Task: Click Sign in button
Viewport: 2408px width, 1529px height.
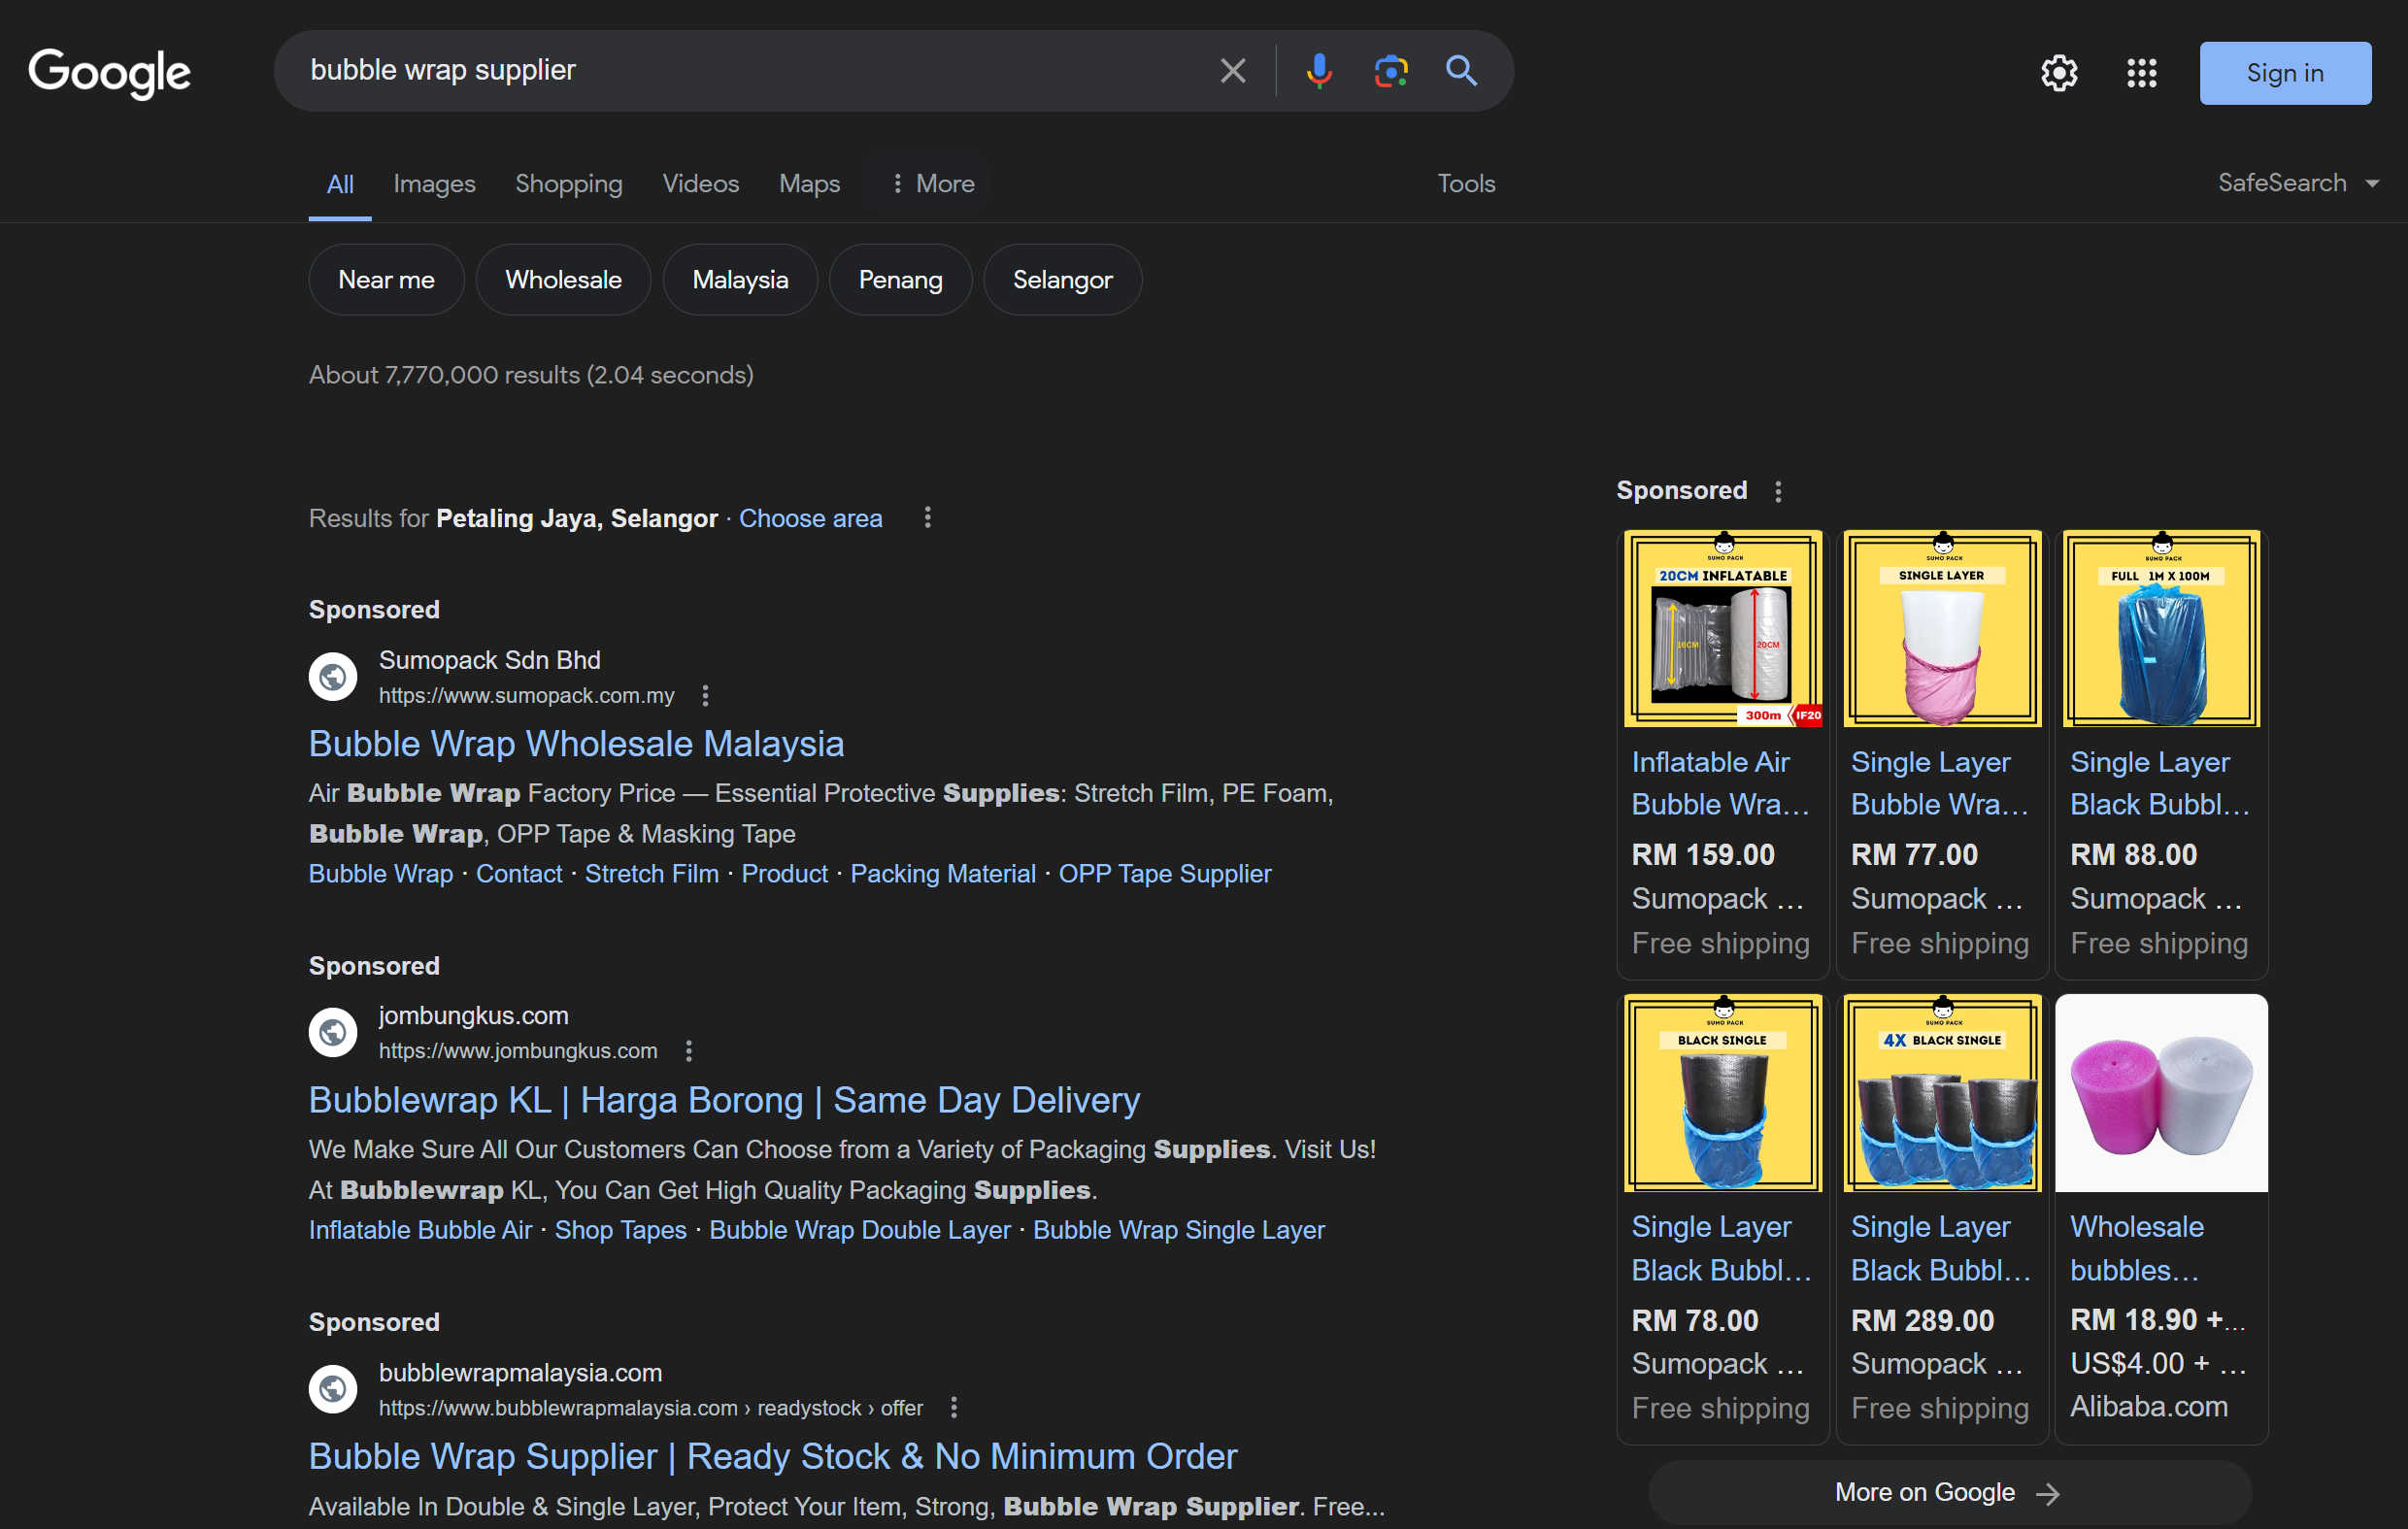Action: coord(2284,72)
